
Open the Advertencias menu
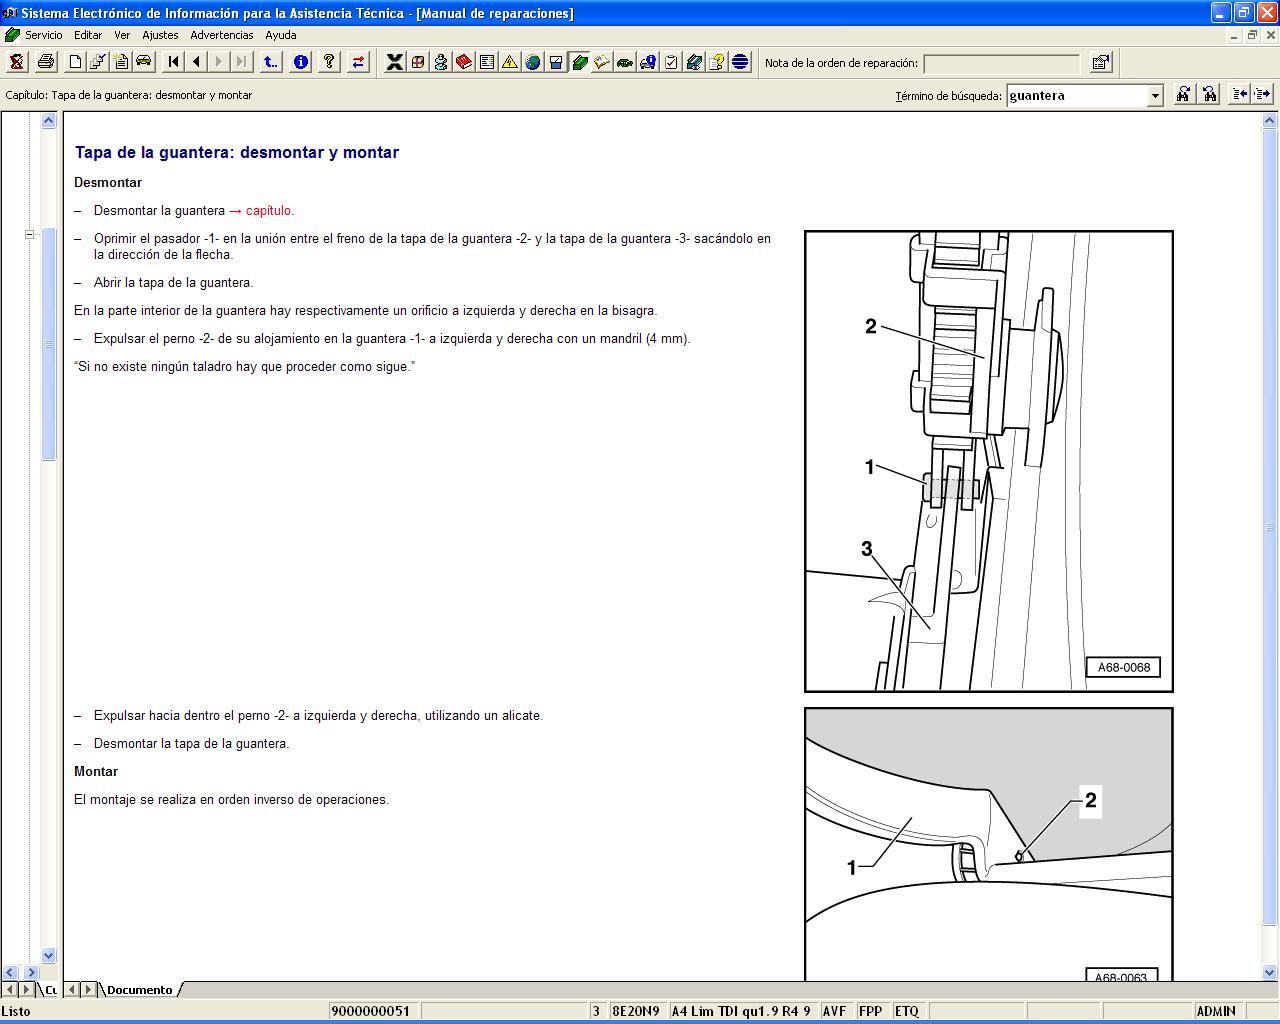[222, 35]
